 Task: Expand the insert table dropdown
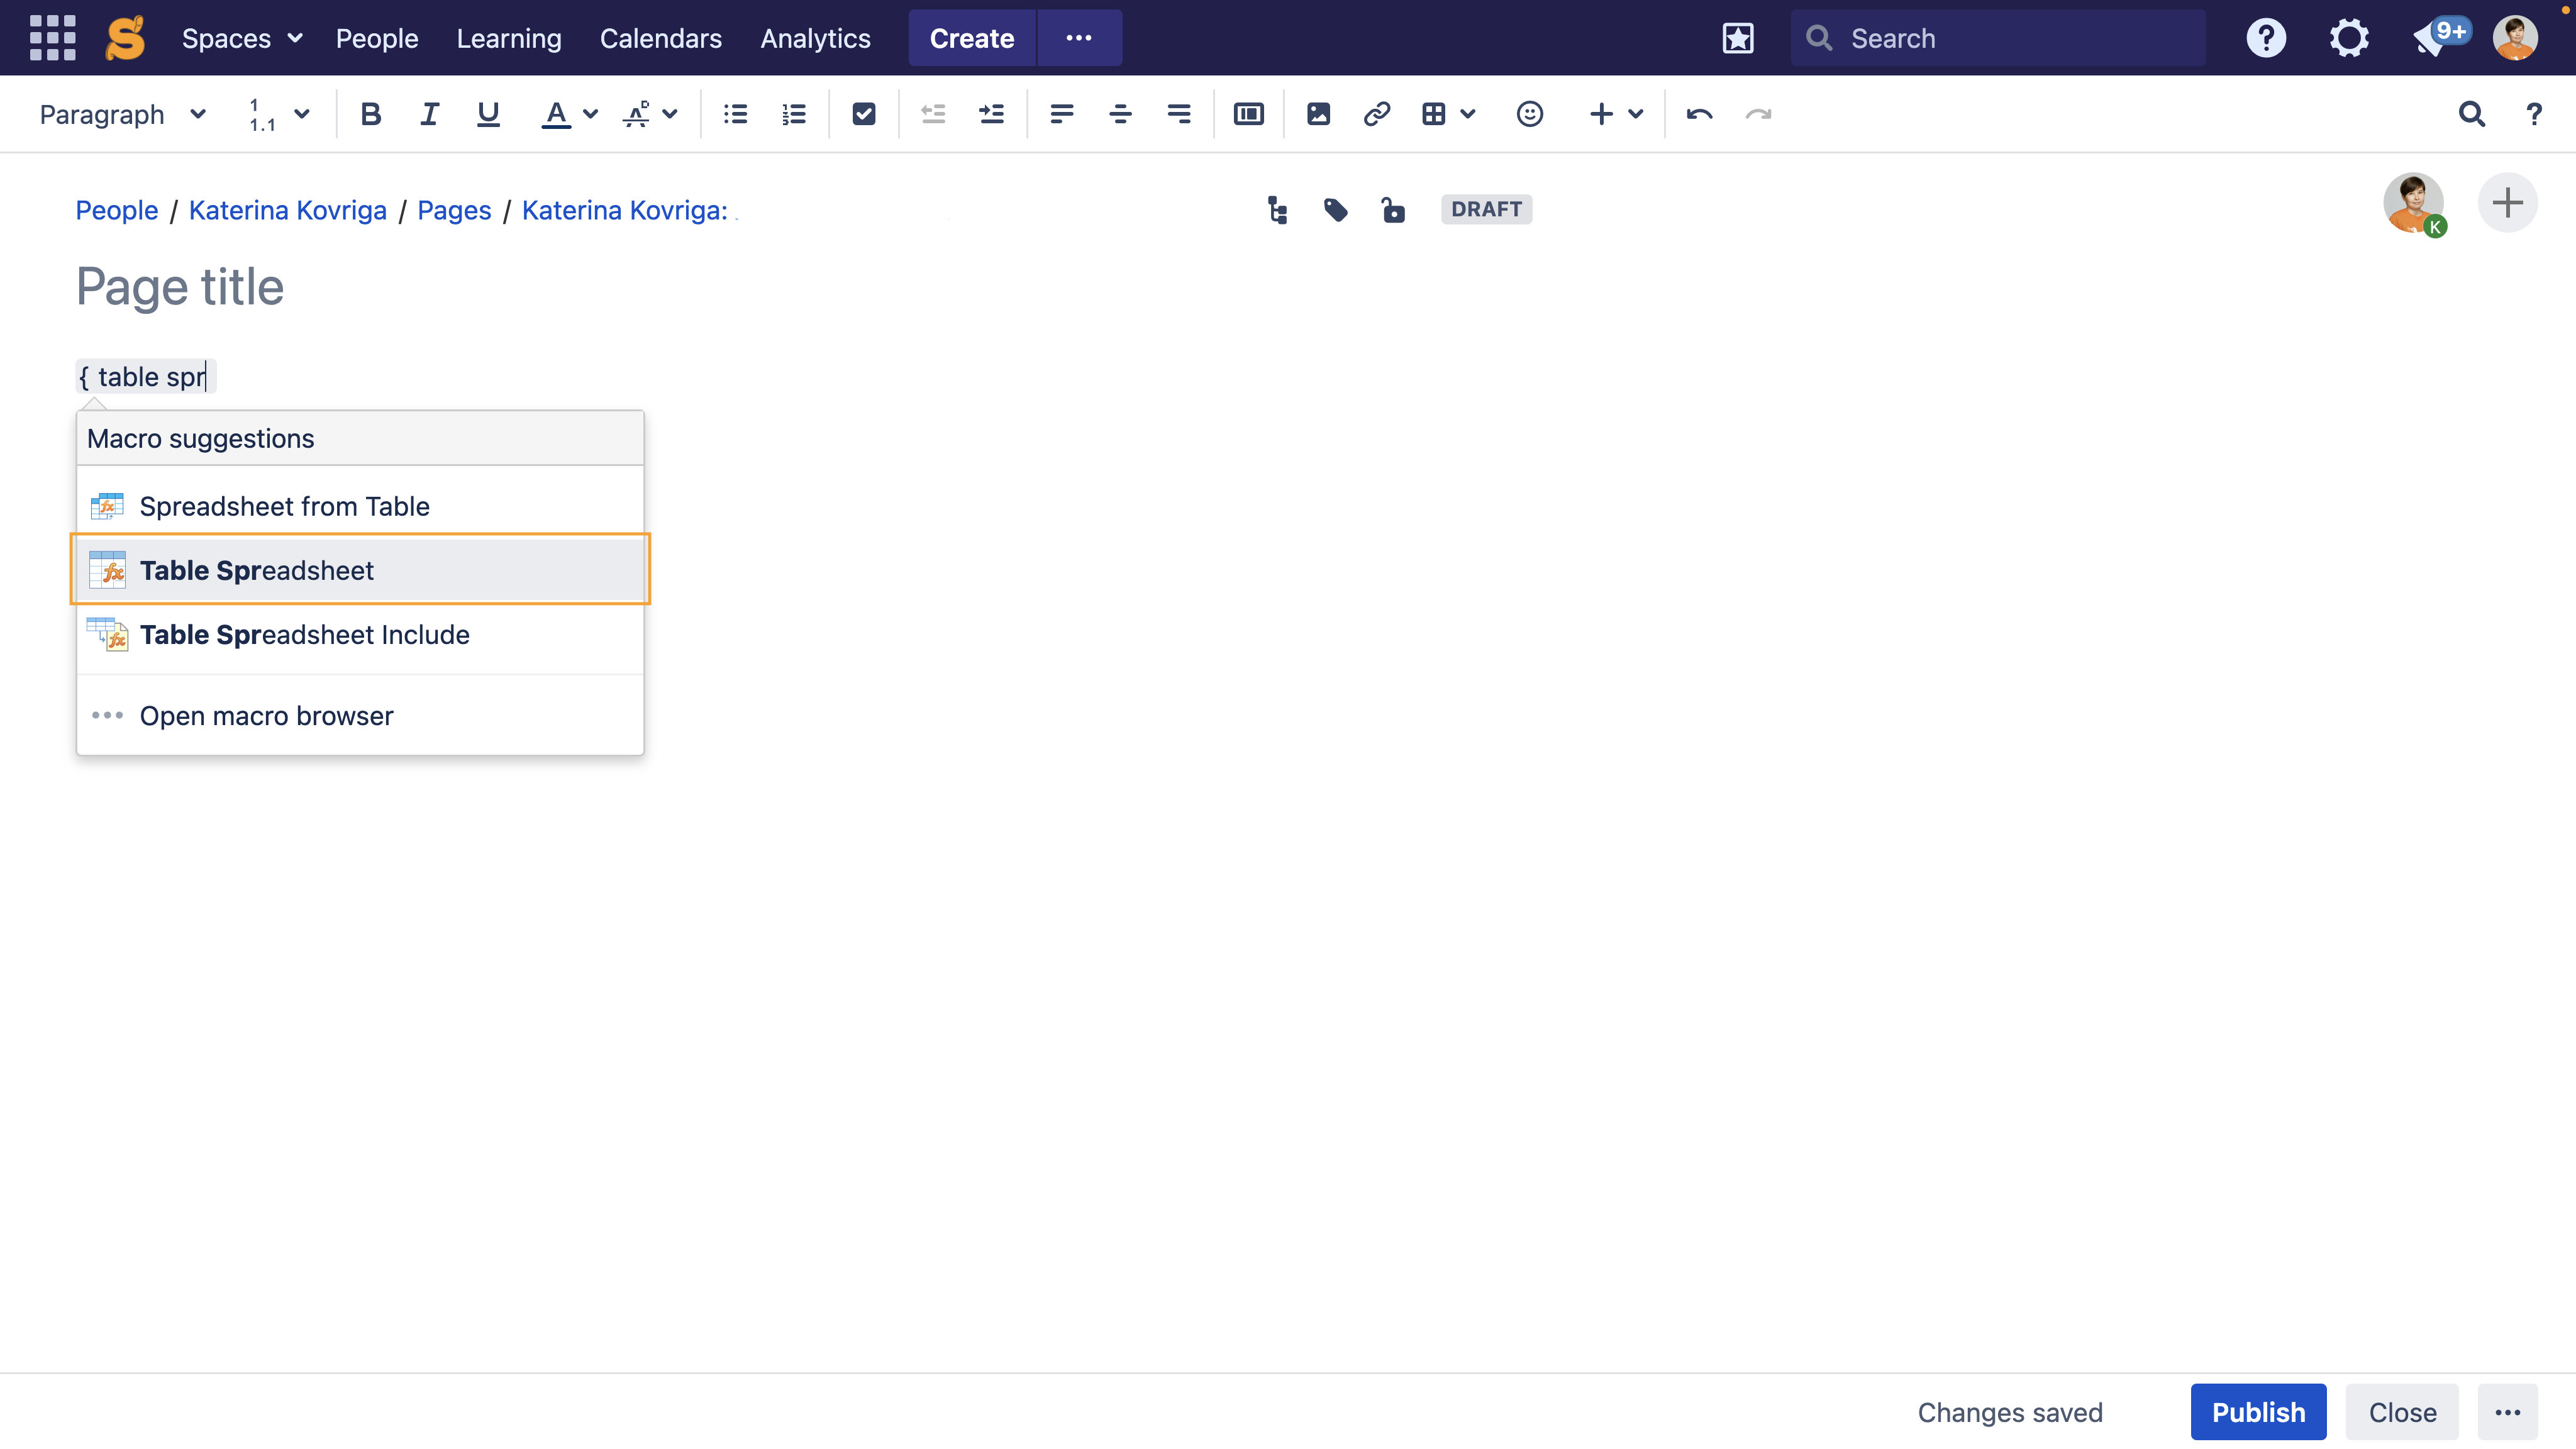[1467, 114]
